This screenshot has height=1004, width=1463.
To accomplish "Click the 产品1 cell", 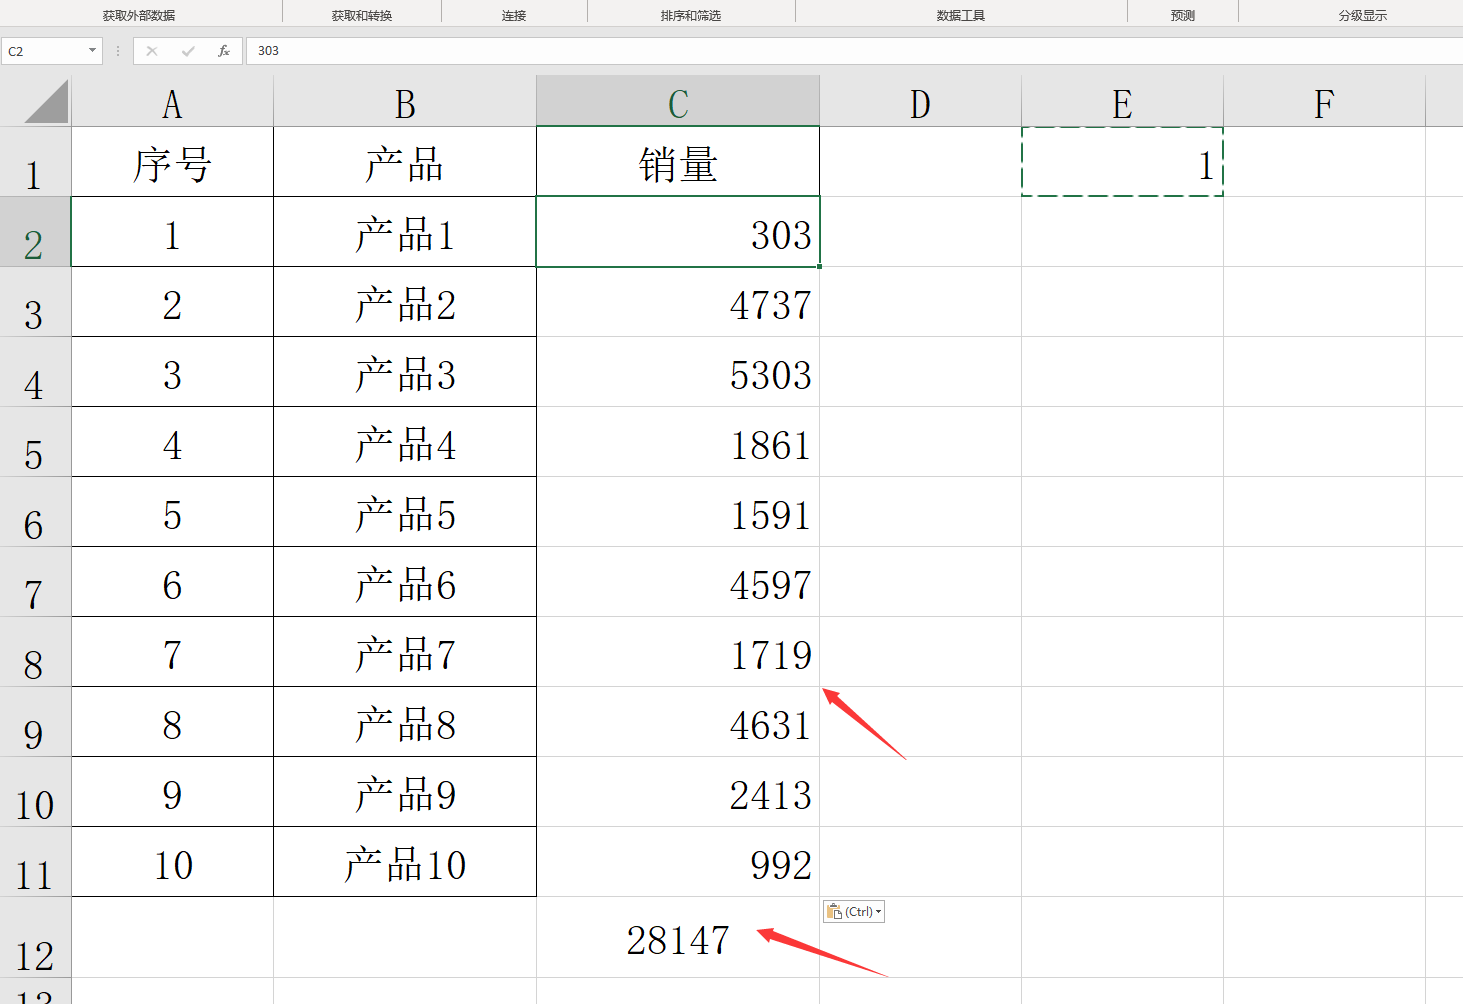I will point(405,232).
